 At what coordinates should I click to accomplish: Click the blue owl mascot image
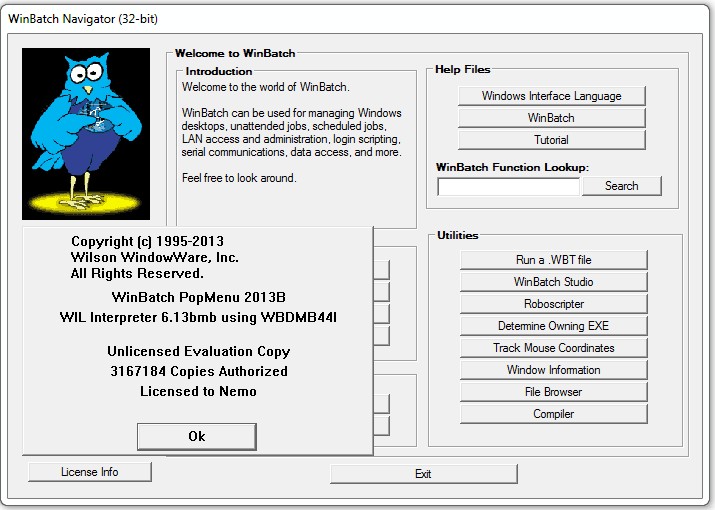pyautogui.click(x=86, y=134)
